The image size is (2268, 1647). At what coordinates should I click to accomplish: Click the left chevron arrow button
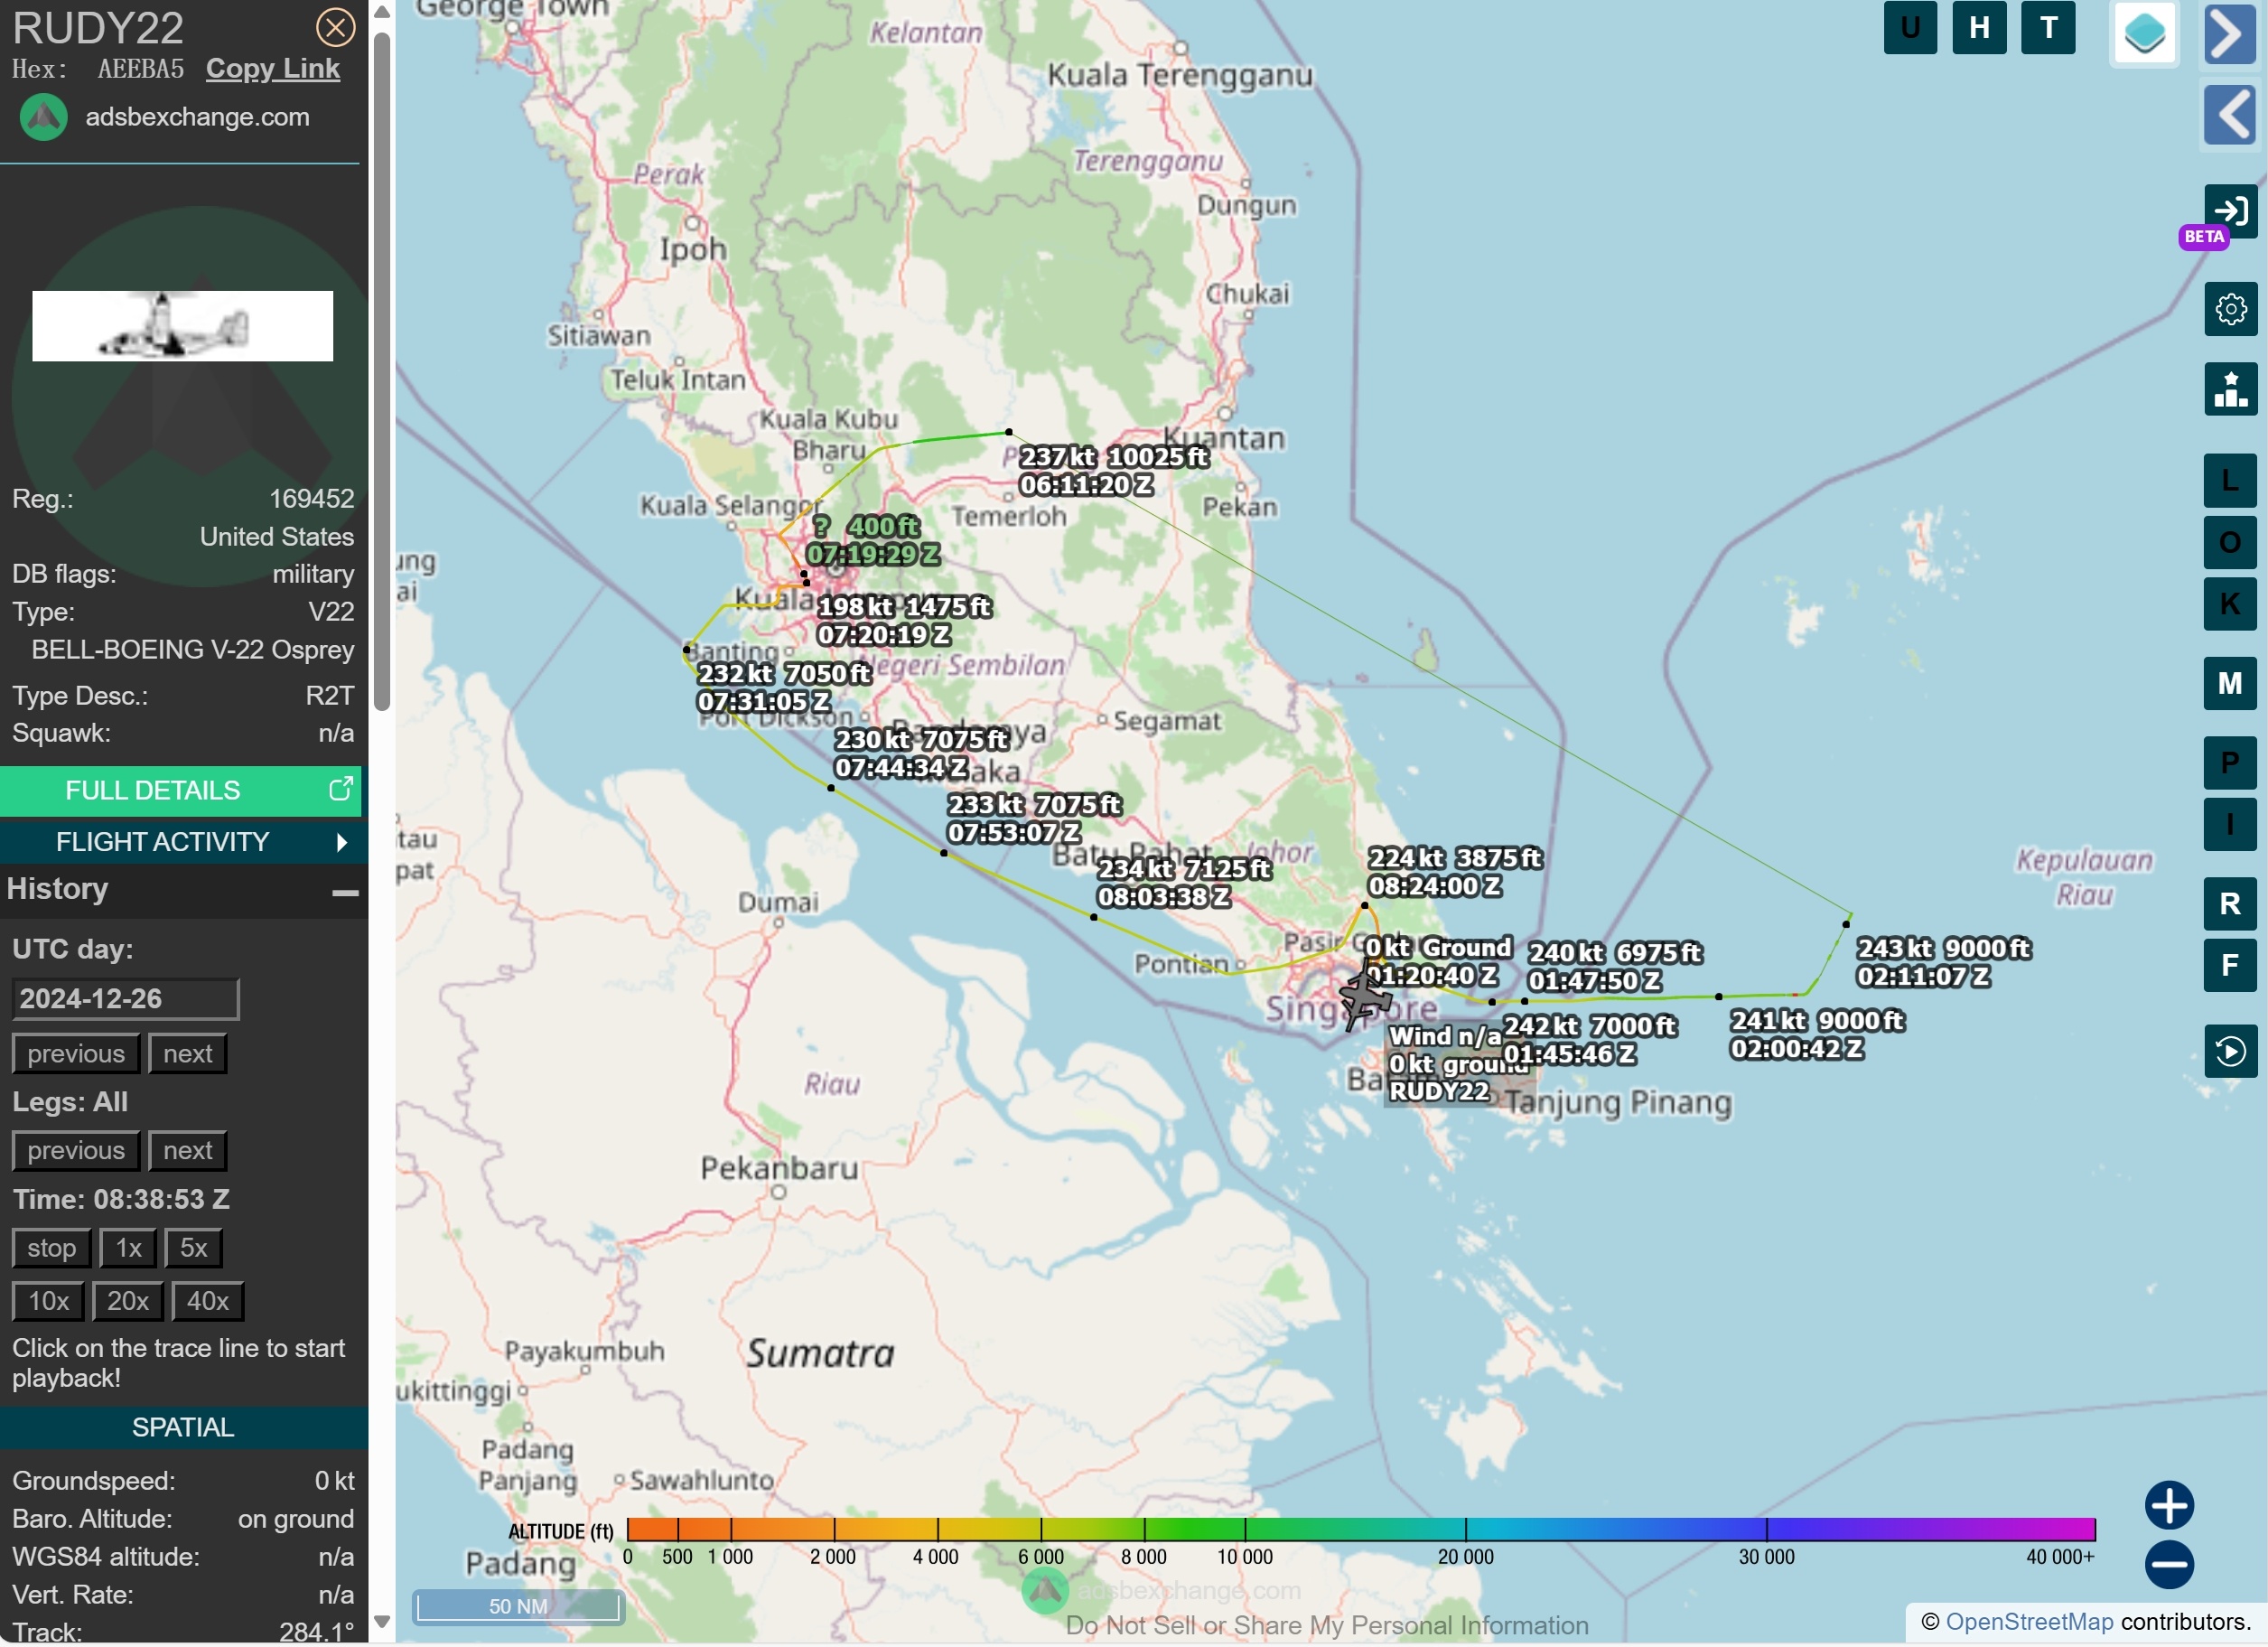coord(2230,115)
